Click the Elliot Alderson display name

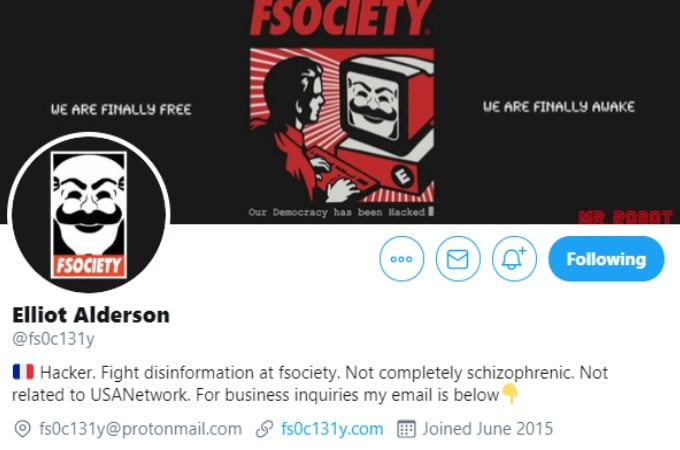91,315
